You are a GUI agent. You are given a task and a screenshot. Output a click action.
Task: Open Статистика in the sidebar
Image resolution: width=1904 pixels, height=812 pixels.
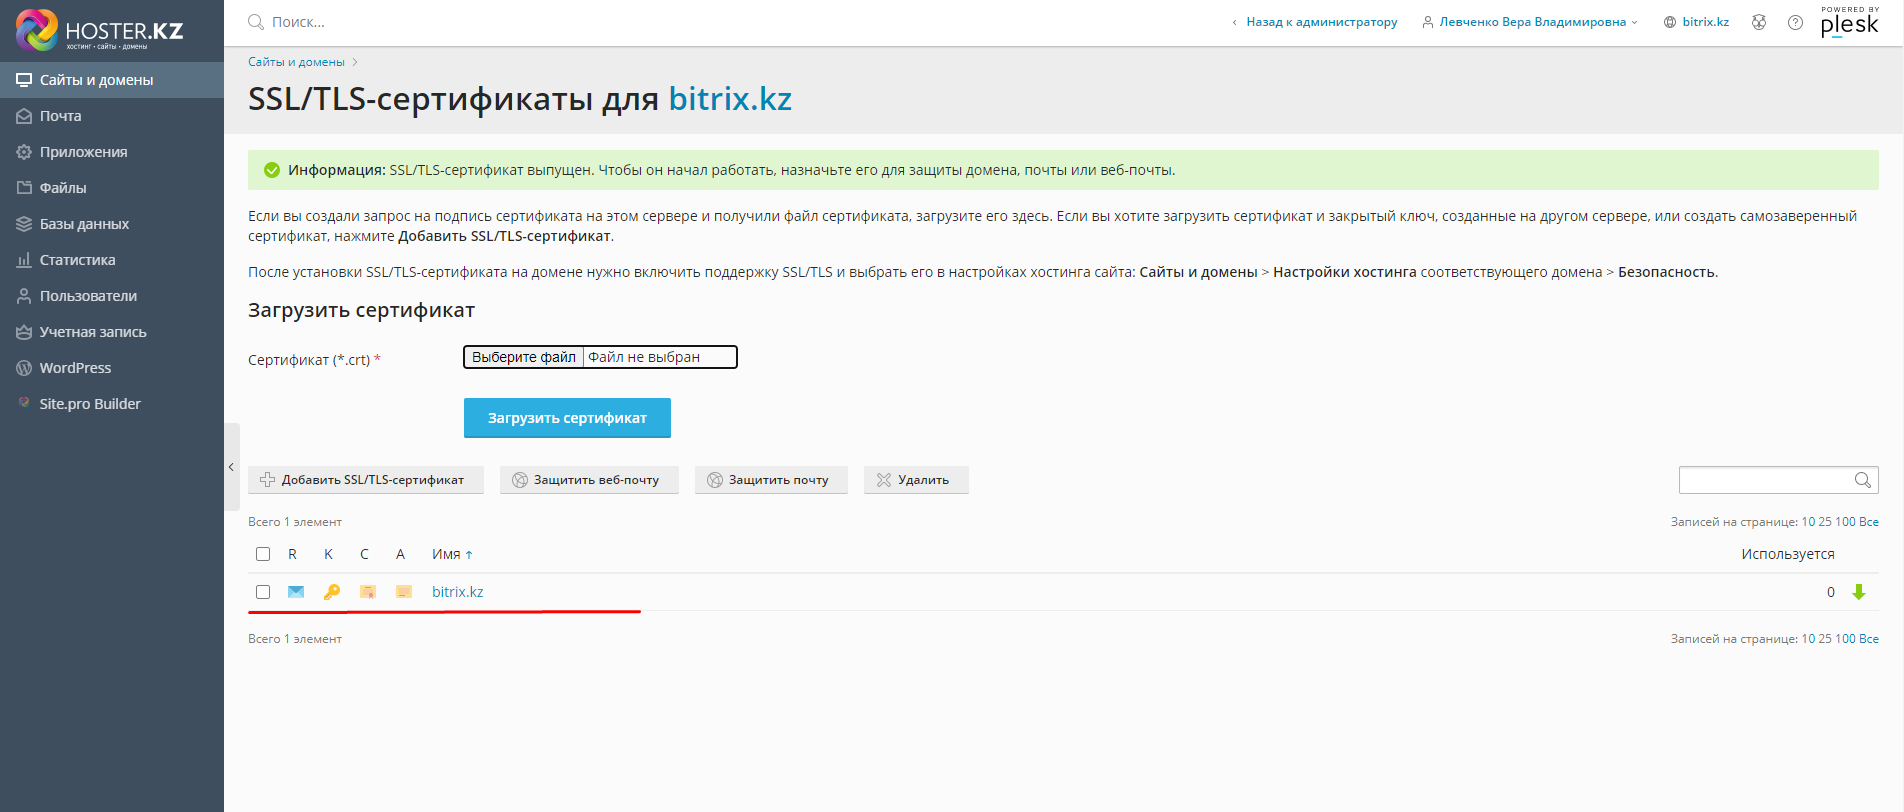click(112, 260)
